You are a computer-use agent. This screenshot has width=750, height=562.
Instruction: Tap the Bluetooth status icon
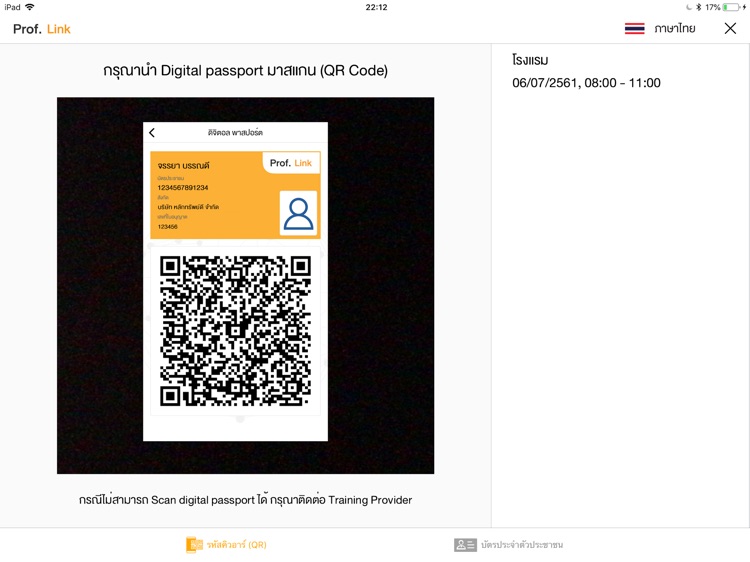[698, 7]
